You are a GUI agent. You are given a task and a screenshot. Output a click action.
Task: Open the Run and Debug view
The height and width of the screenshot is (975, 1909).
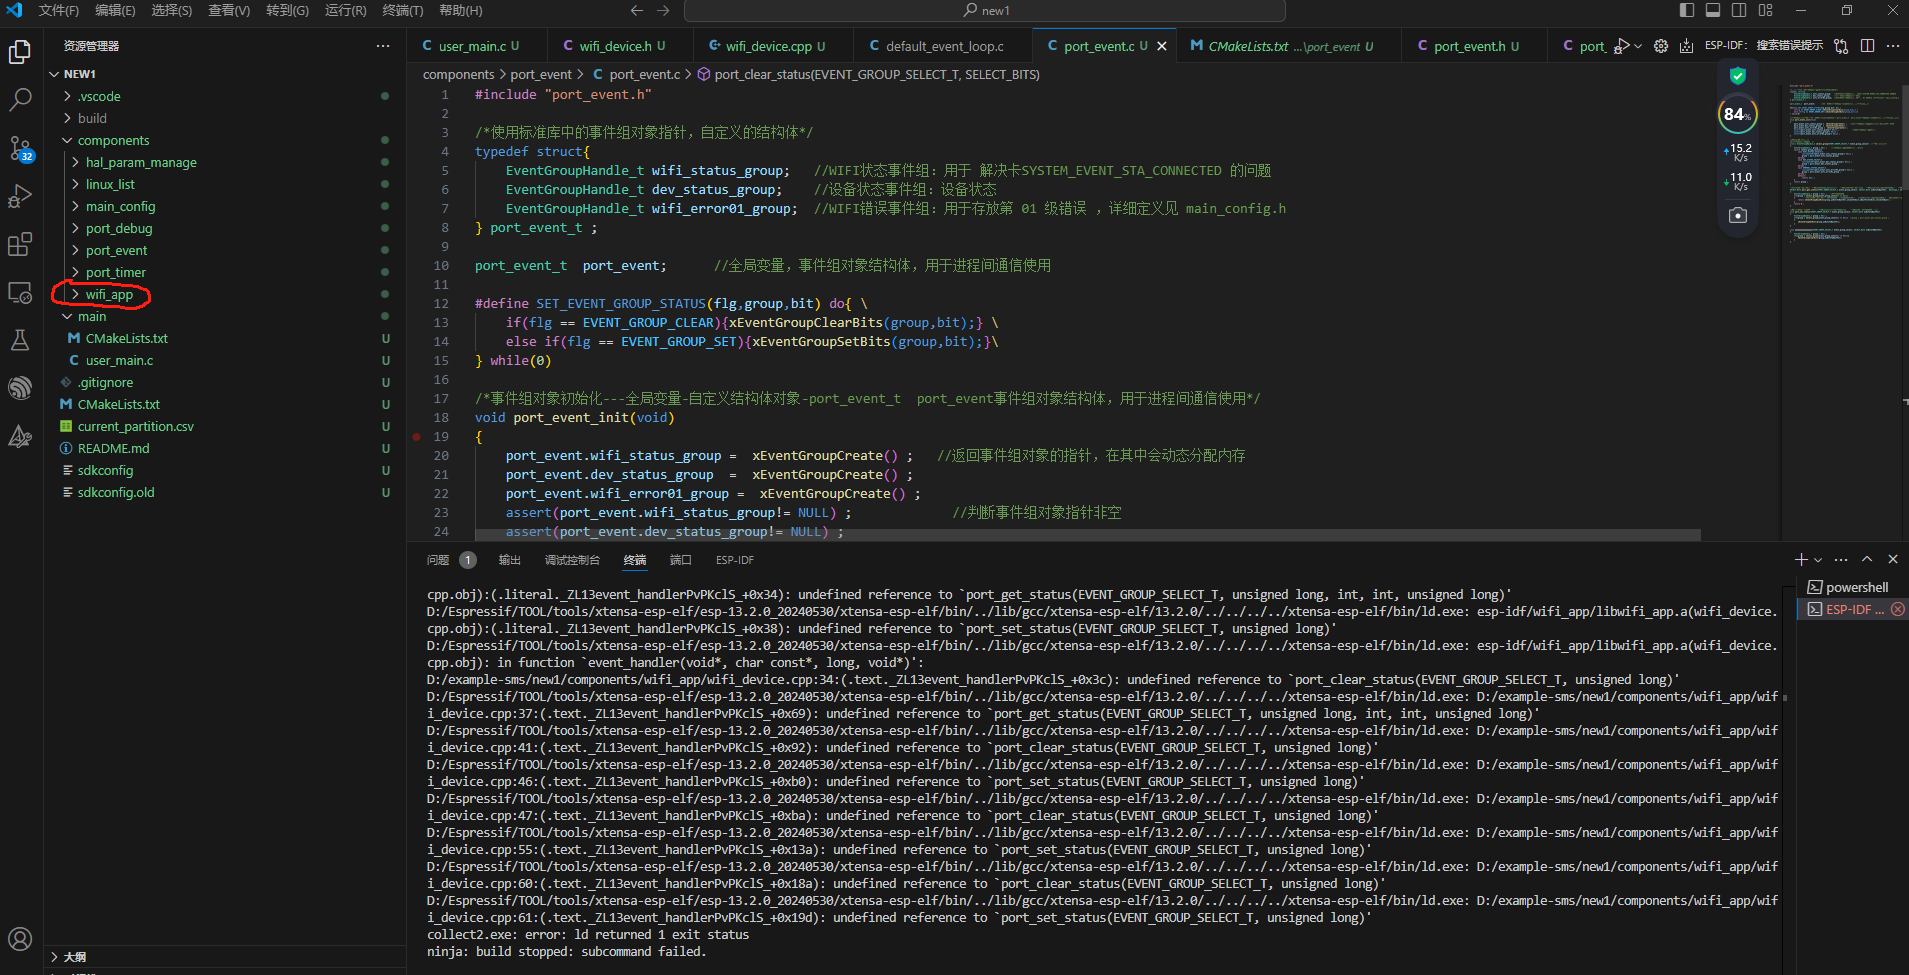pos(20,197)
